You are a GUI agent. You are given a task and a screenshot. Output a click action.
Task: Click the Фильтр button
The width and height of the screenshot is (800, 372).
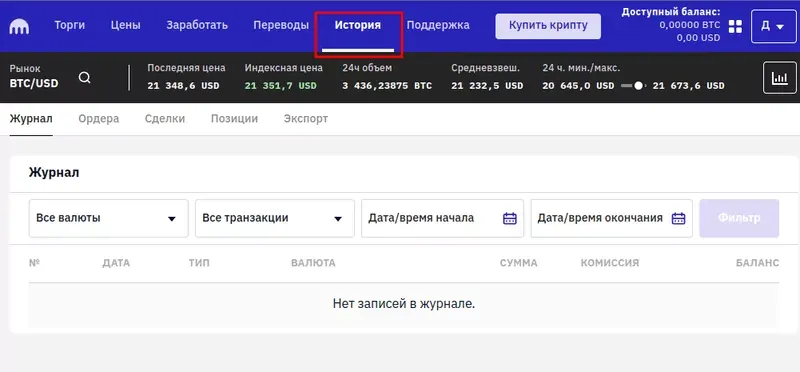(x=739, y=218)
